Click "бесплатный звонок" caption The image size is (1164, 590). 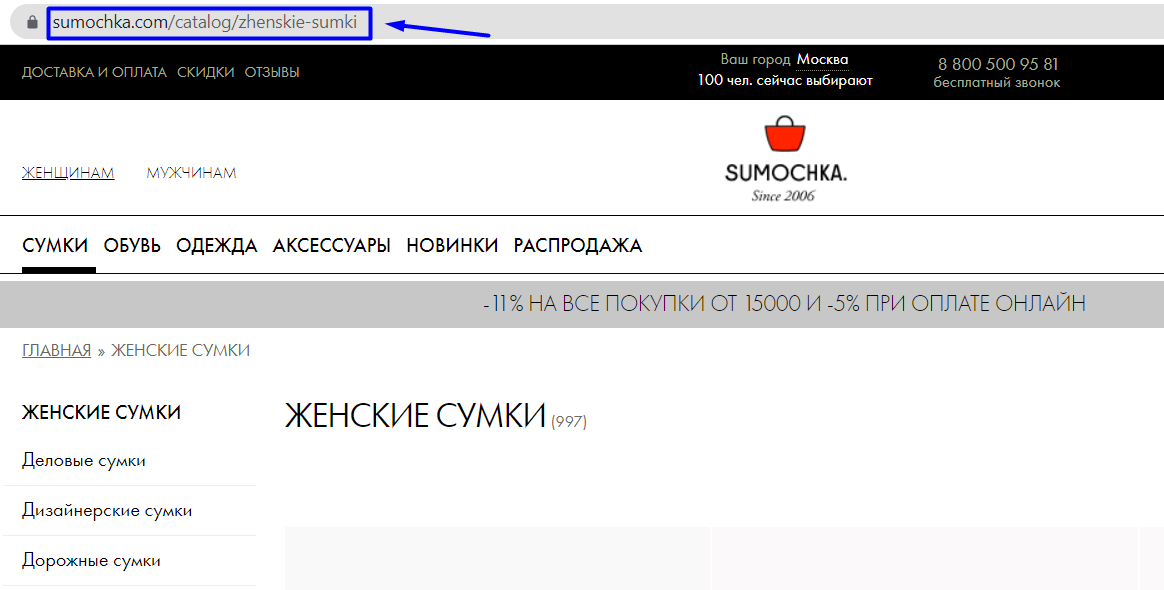pos(997,83)
